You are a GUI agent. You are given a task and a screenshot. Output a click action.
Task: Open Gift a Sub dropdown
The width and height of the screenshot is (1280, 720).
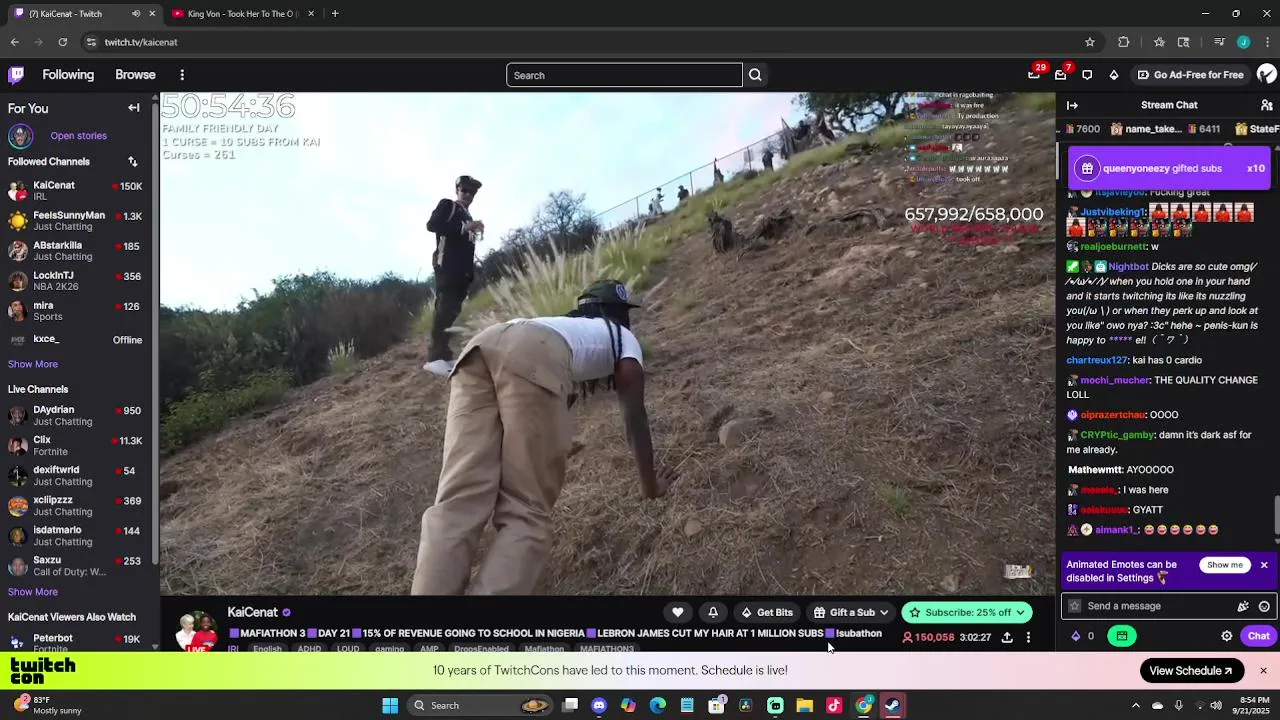[x=852, y=612]
